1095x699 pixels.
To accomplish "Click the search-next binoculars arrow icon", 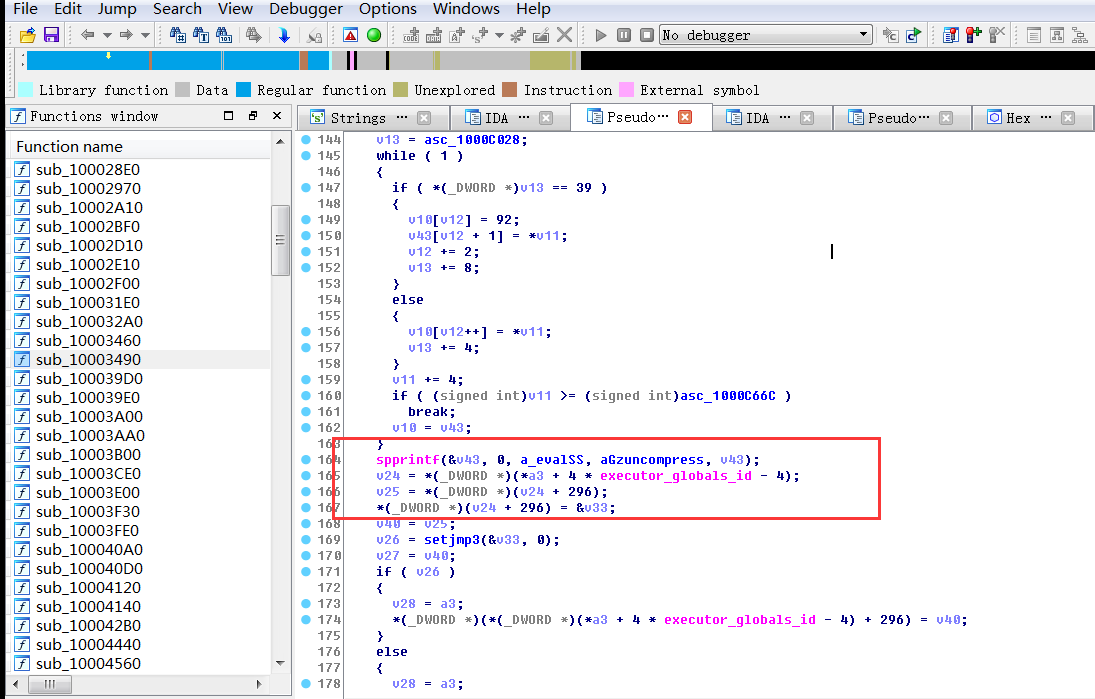I will click(x=253, y=35).
